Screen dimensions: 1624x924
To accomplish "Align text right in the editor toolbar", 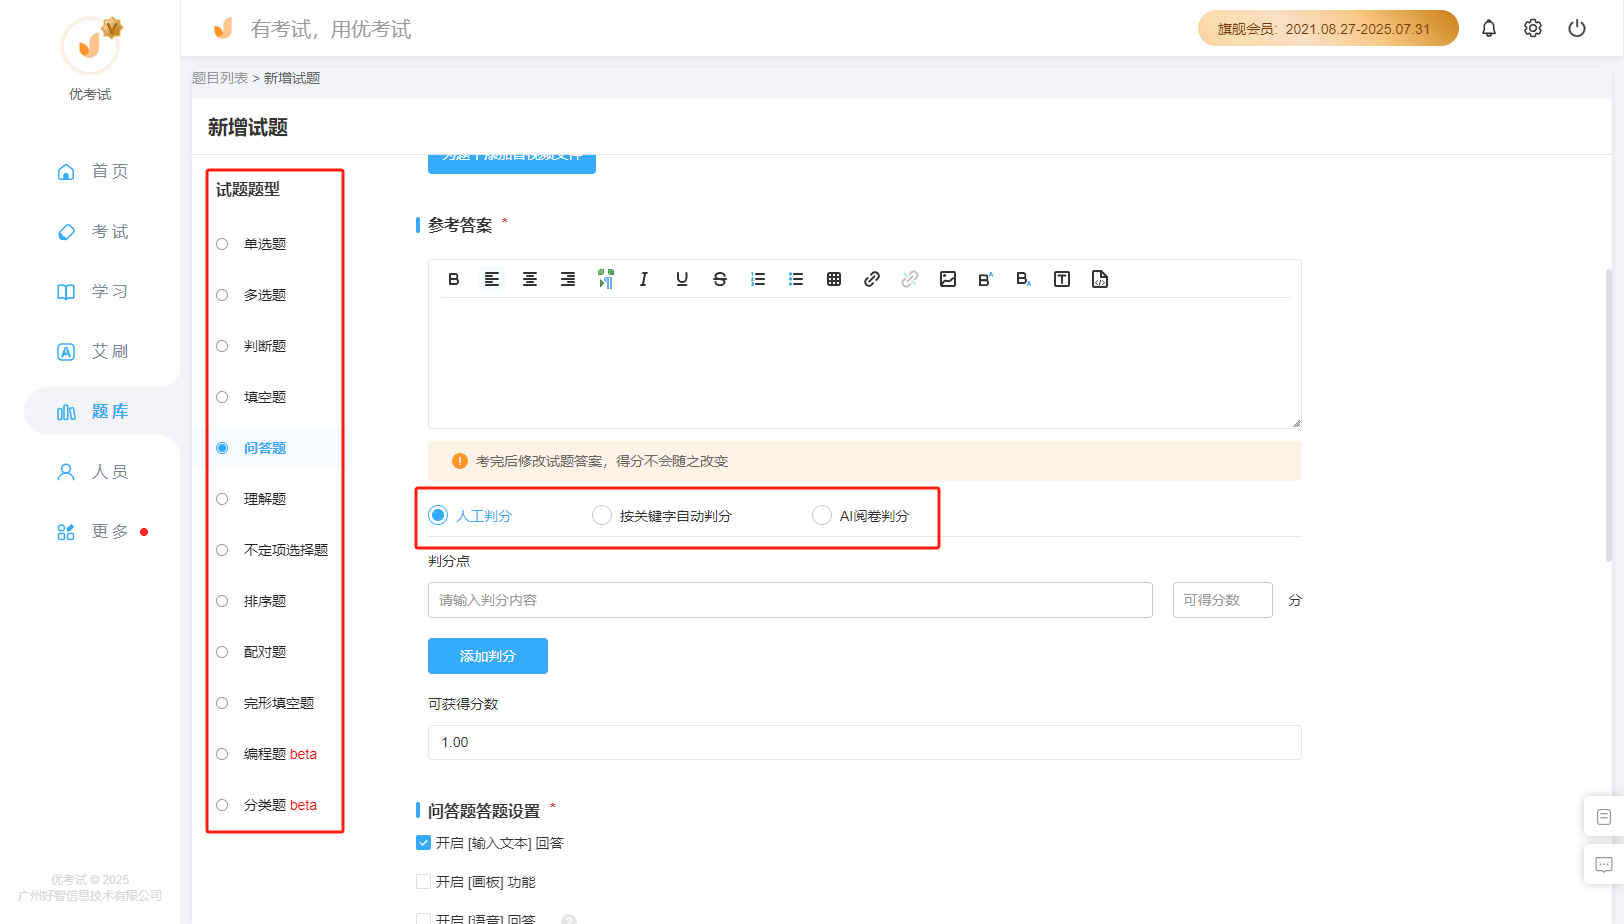I will pos(568,279).
